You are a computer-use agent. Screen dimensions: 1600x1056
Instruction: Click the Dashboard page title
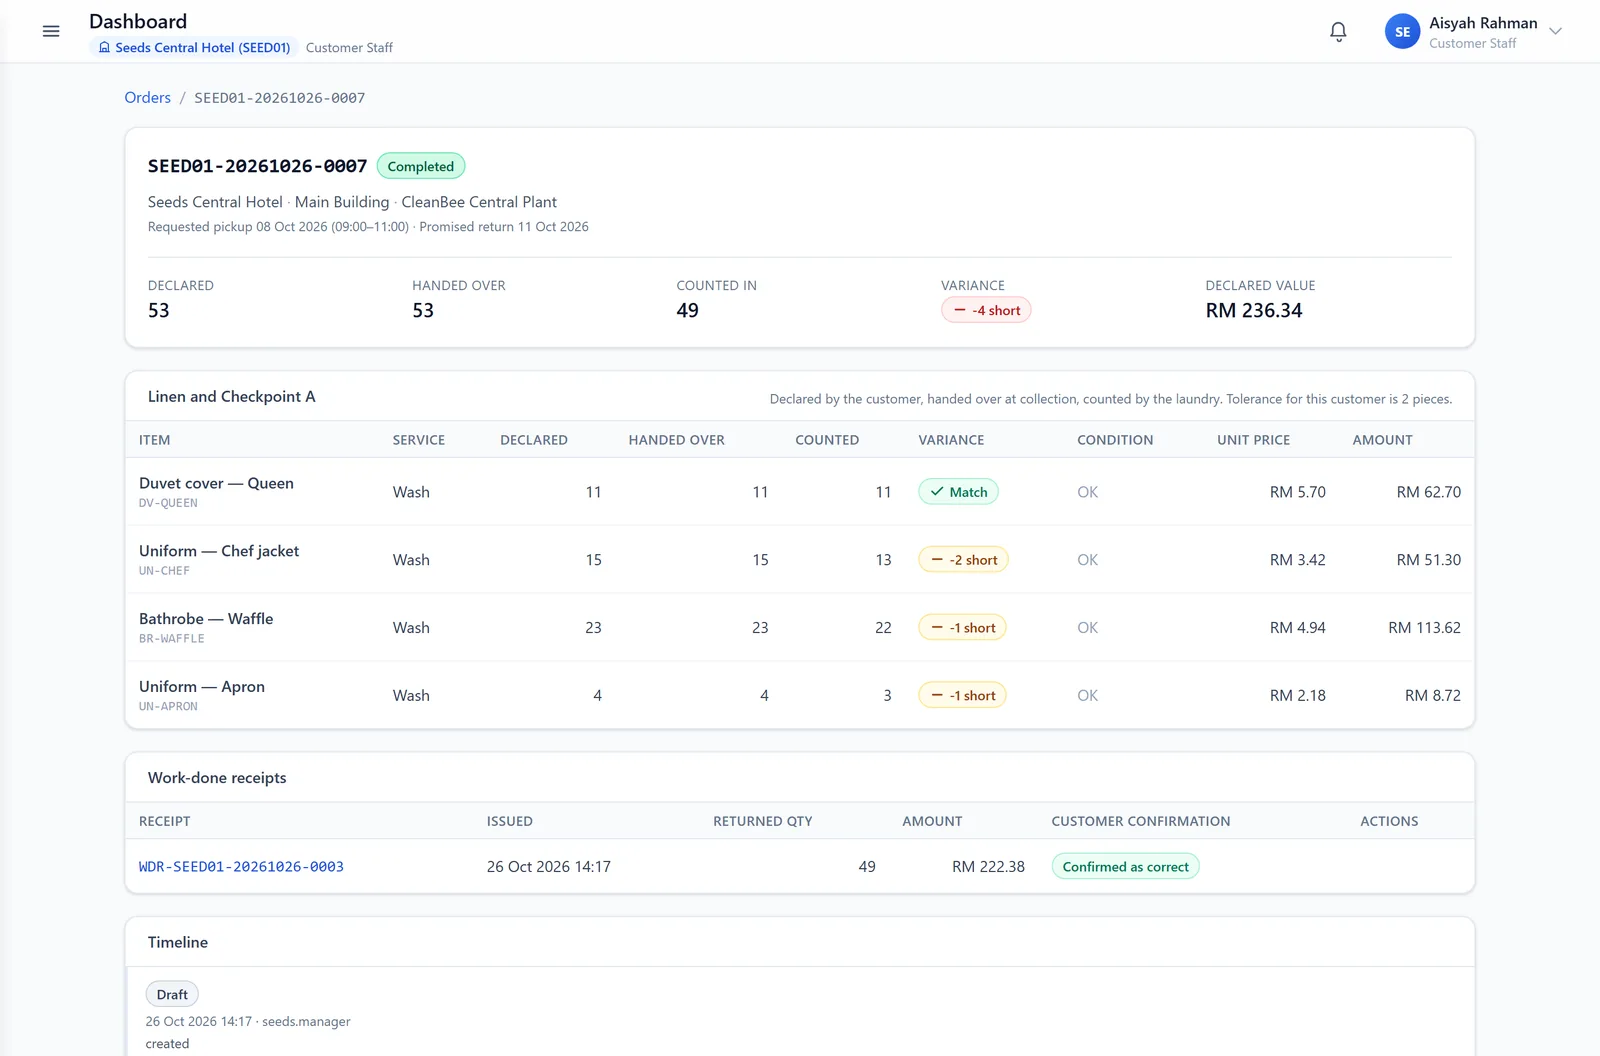point(138,21)
